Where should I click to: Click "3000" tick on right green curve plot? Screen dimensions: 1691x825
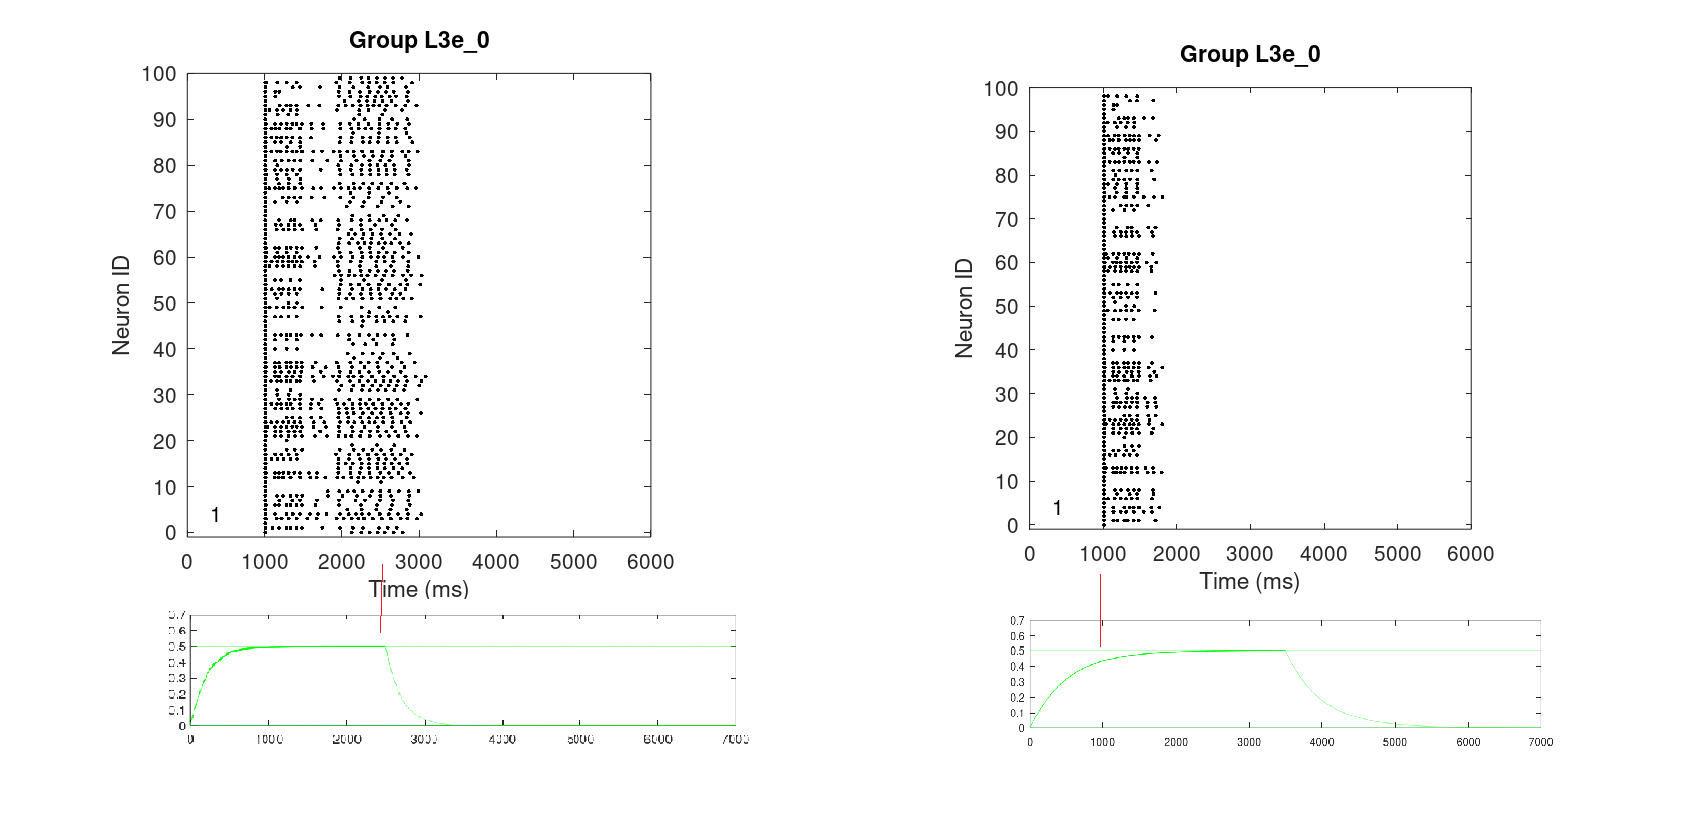1249,742
